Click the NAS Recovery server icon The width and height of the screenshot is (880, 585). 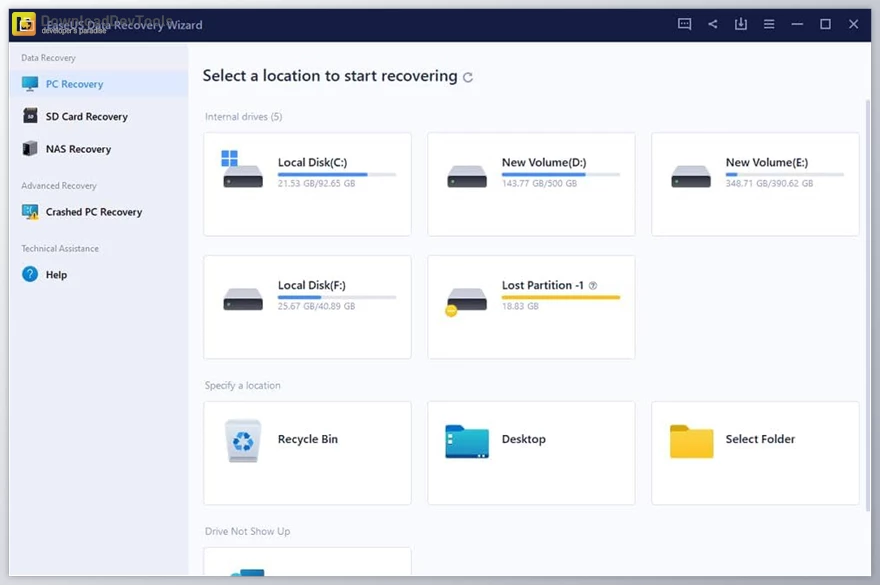tap(30, 149)
